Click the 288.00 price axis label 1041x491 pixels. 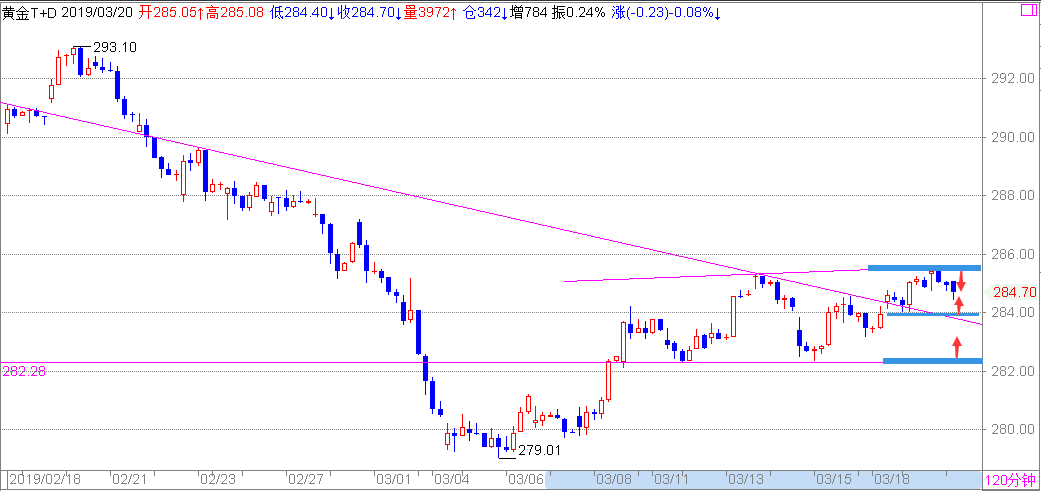click(x=1014, y=196)
